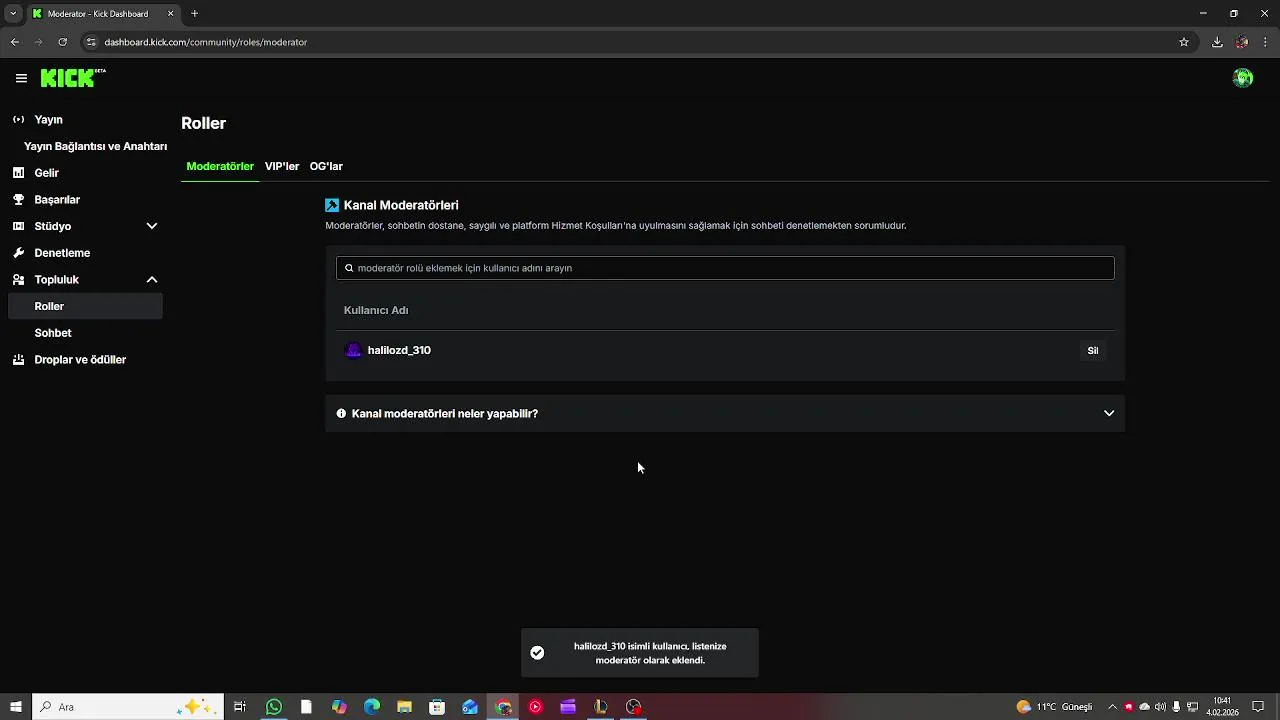Click the Kanal Moderatörleri sword icon
This screenshot has width=1280, height=720.
pos(332,205)
